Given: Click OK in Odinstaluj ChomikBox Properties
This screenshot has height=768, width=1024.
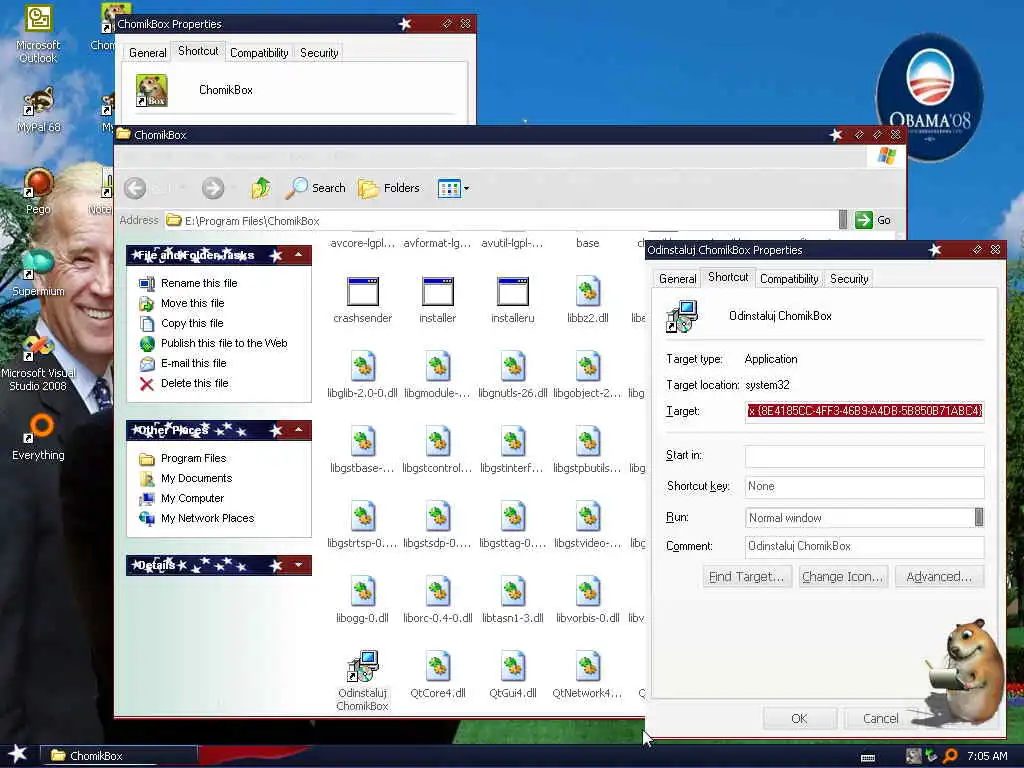Looking at the screenshot, I should (799, 718).
